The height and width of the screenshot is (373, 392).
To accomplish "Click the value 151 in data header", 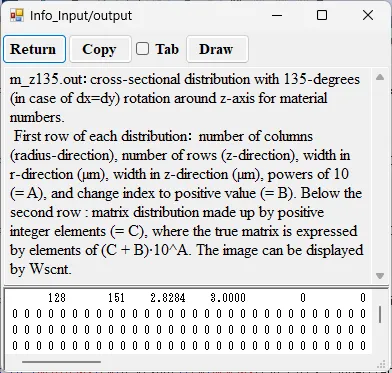I will point(116,298).
